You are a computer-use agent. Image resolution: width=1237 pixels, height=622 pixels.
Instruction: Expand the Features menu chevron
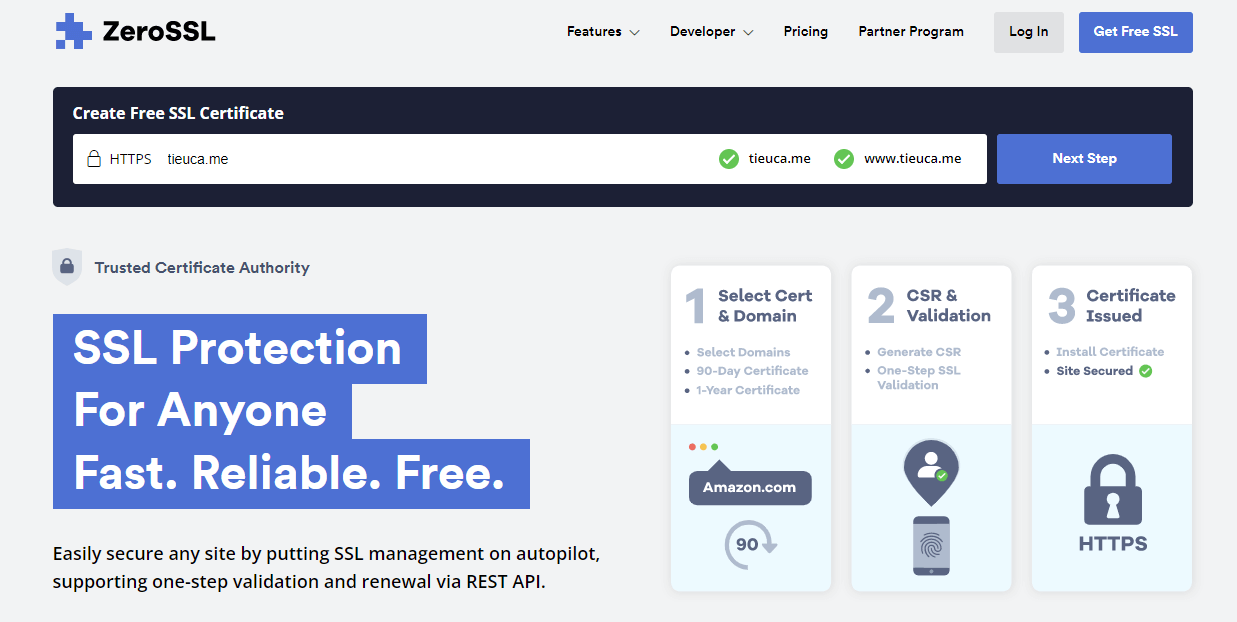634,32
